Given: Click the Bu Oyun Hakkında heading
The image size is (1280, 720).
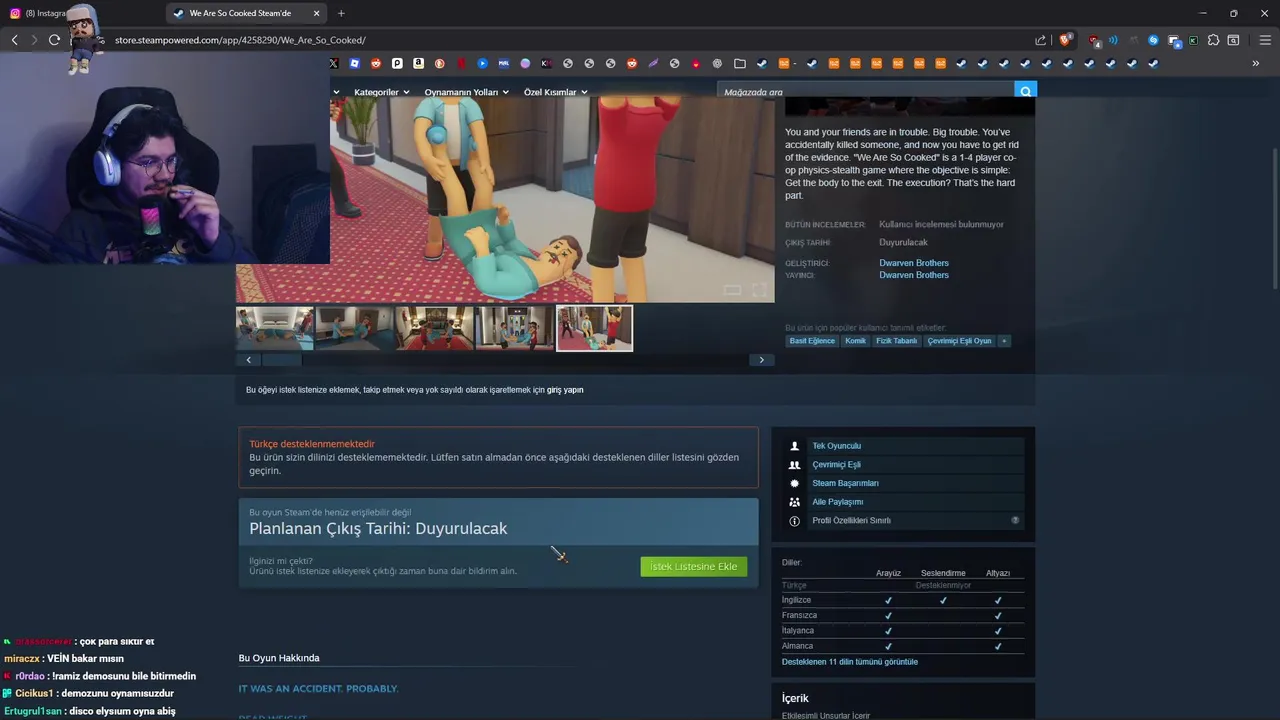Looking at the screenshot, I should pos(279,658).
